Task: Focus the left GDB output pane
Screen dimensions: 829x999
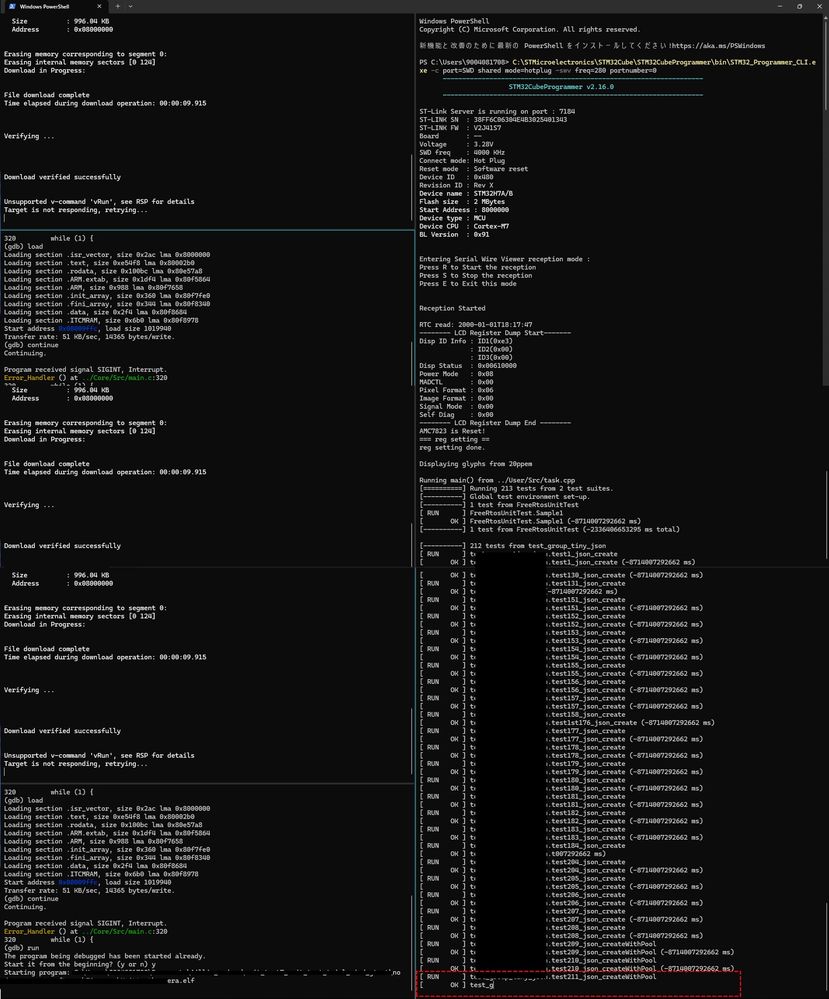Action: (x=200, y=500)
